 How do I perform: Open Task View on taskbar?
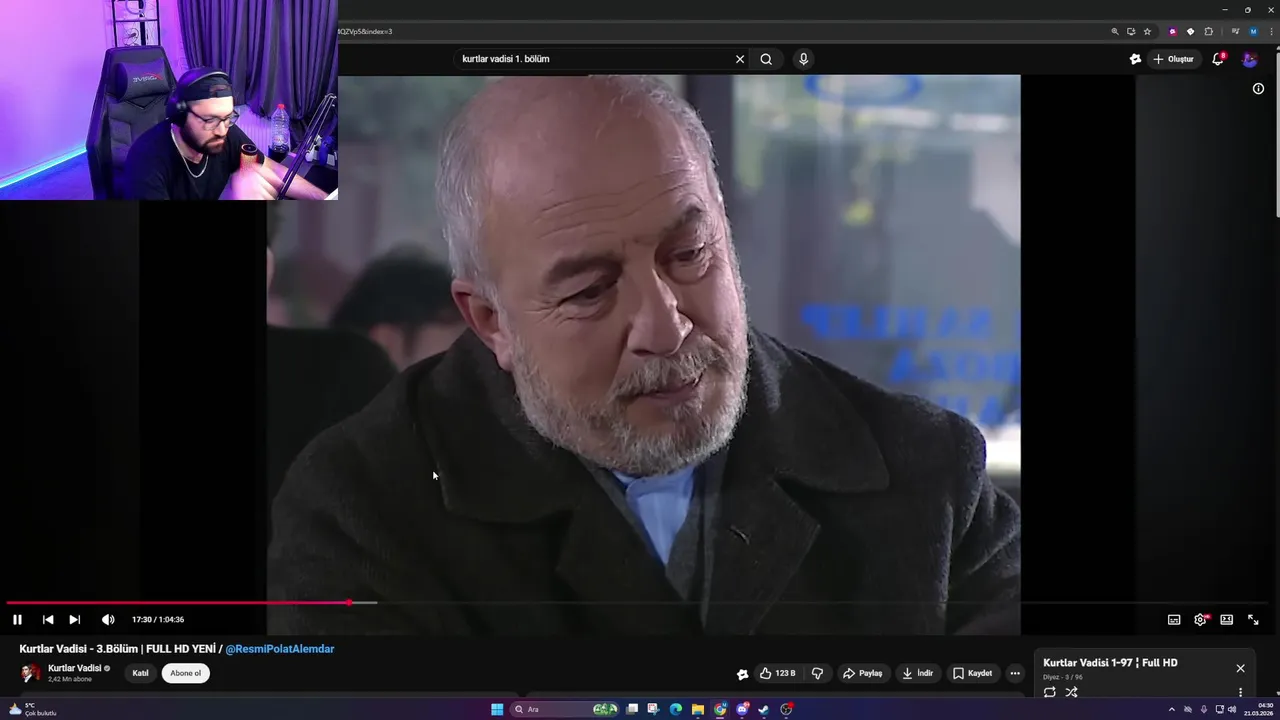(x=632, y=709)
